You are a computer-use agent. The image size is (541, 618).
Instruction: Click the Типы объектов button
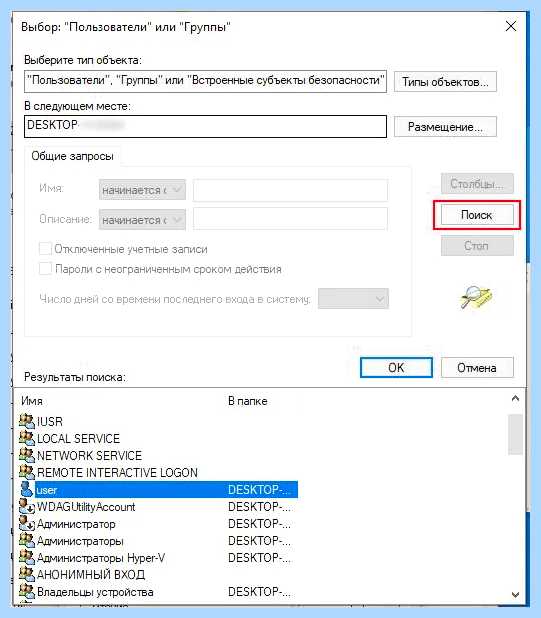point(445,82)
